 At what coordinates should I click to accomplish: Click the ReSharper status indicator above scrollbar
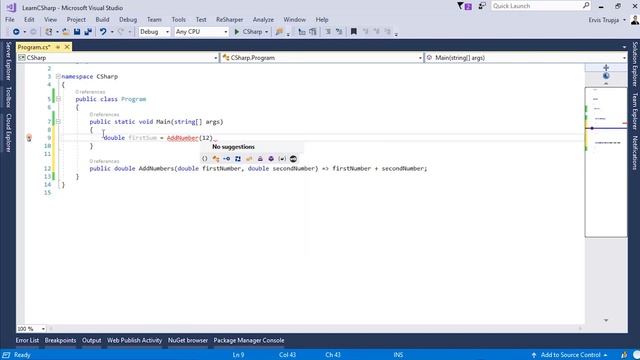coord(606,76)
